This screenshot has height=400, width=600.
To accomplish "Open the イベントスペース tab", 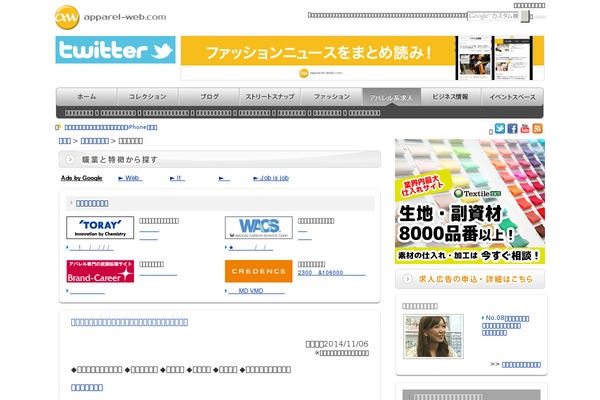I will (512, 97).
